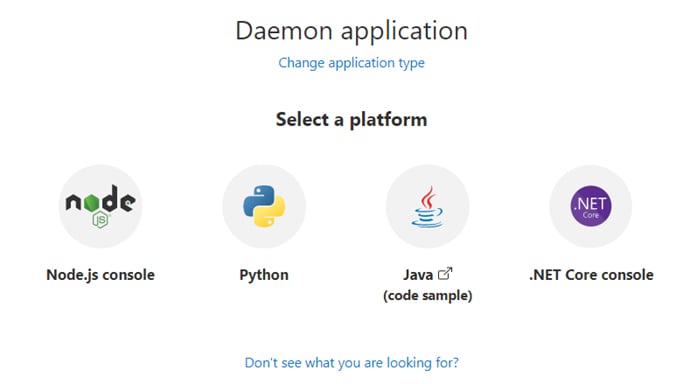Click the Java (code sample) label

click(427, 285)
